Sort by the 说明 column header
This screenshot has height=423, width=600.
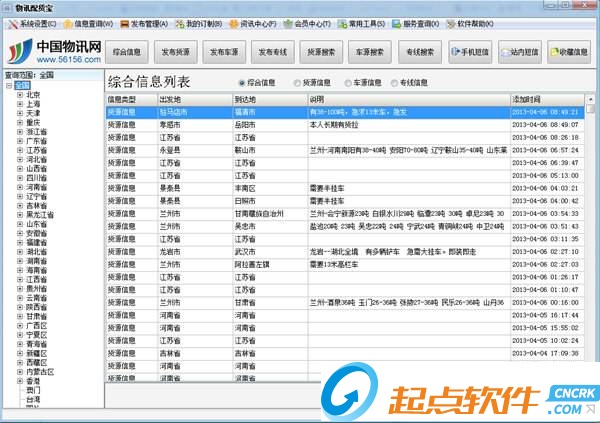pyautogui.click(x=409, y=100)
